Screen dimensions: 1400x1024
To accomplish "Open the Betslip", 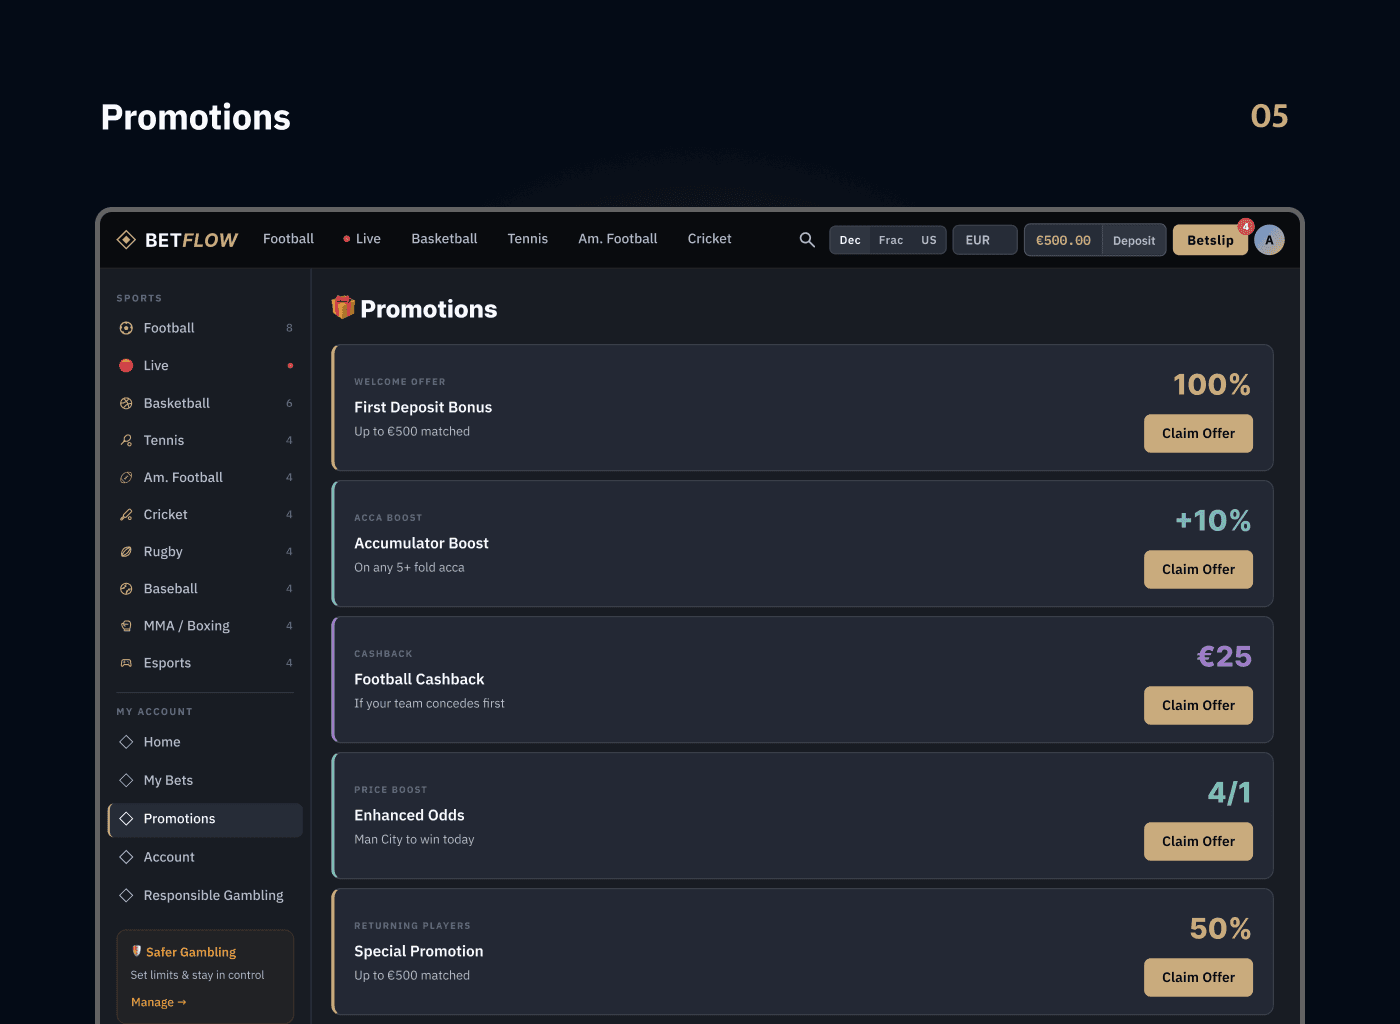I will 1210,240.
